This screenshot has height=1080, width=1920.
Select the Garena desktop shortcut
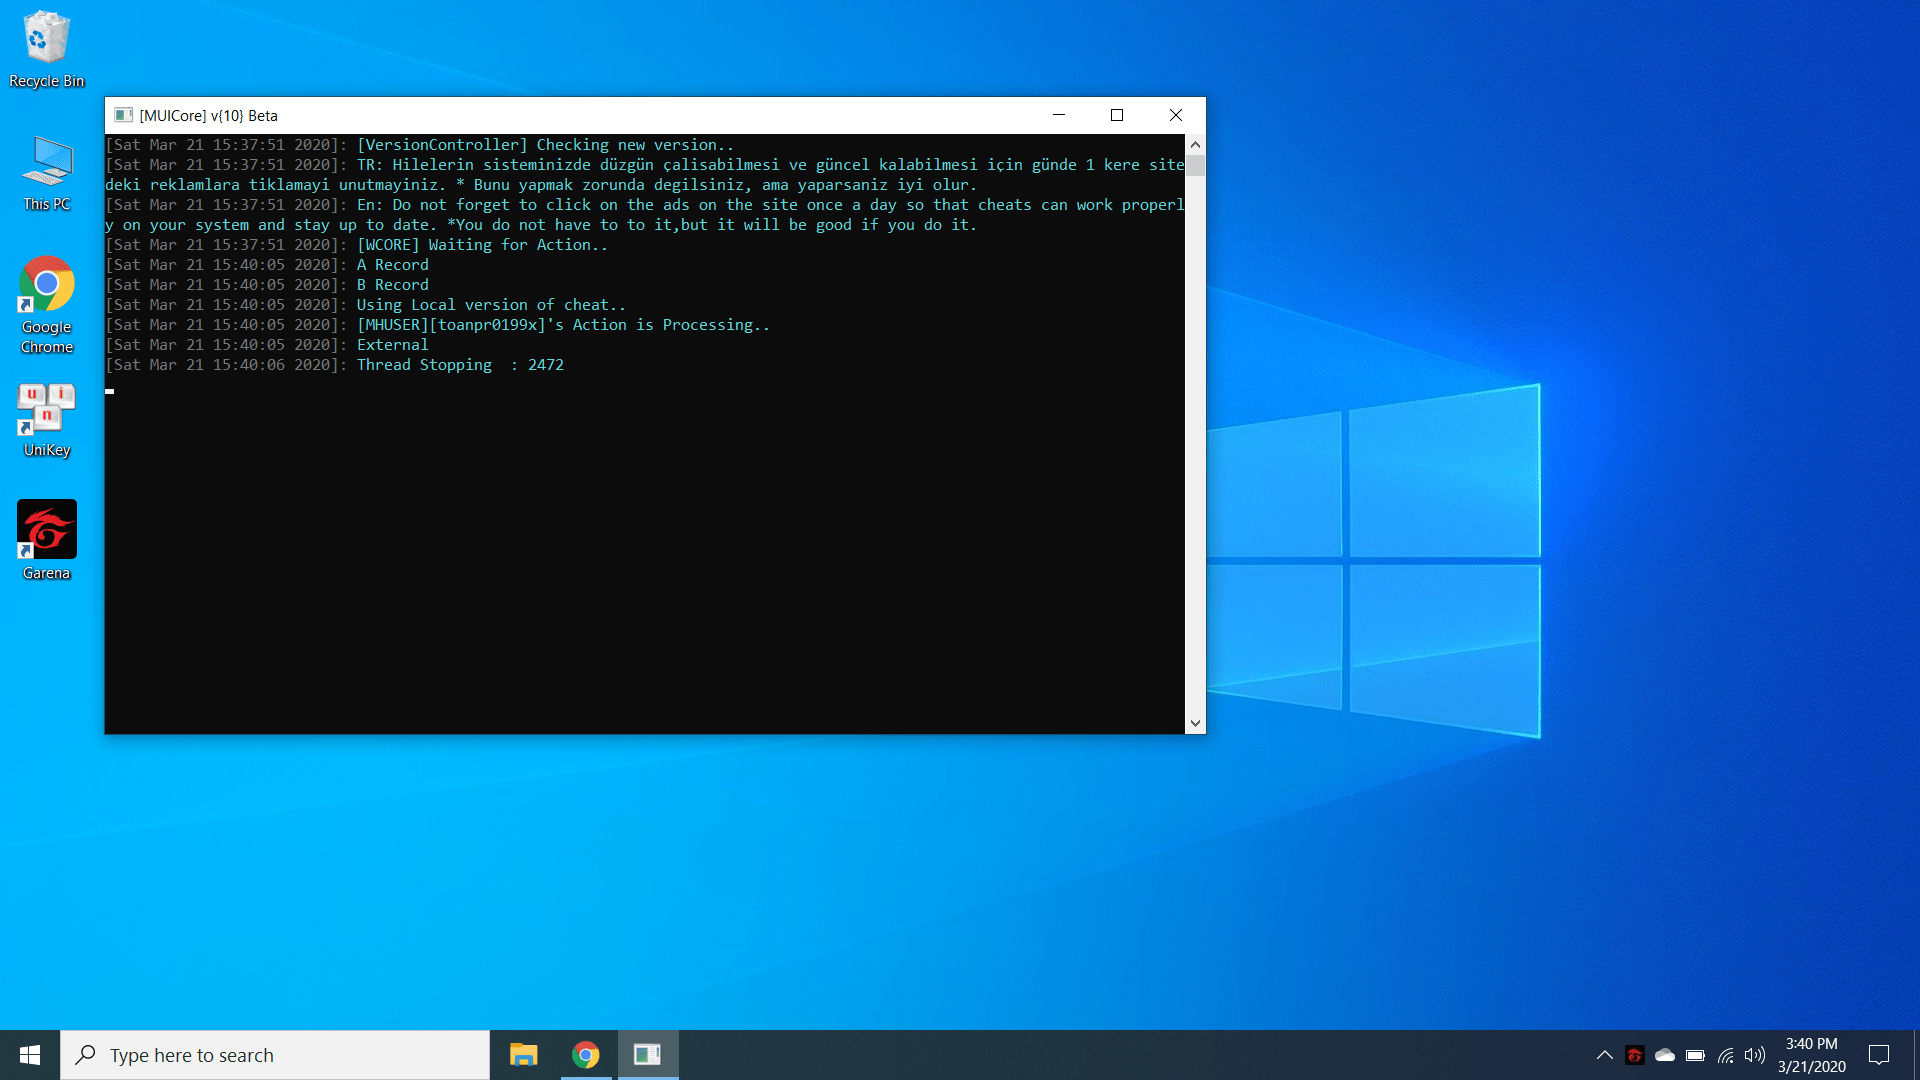(x=46, y=540)
